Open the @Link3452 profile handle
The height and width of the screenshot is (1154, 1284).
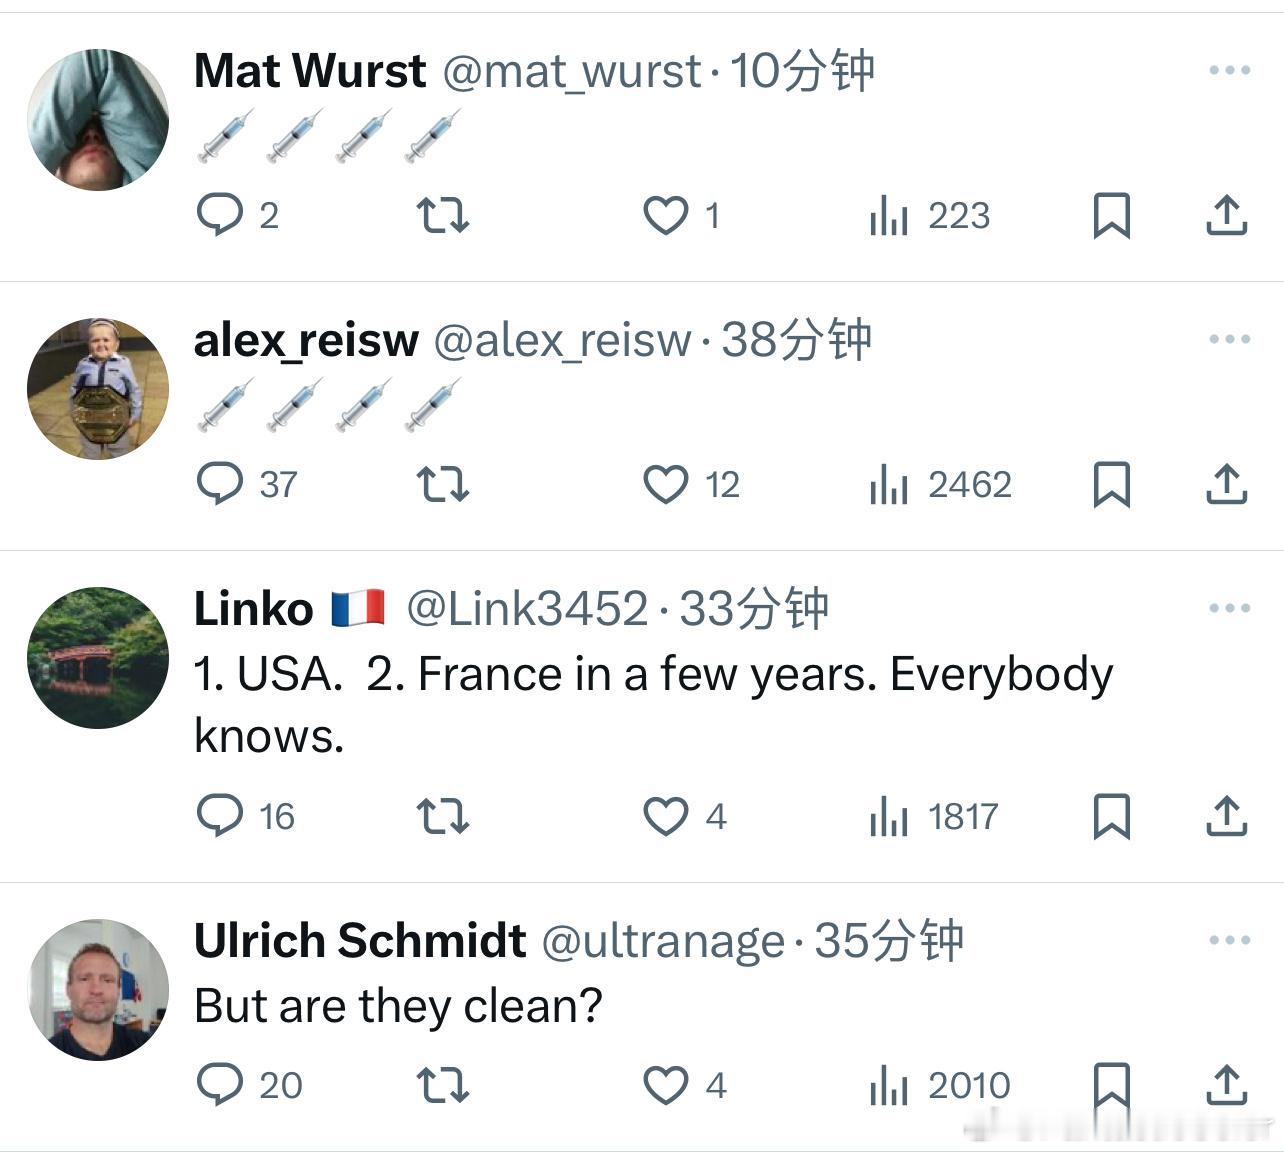[x=527, y=608]
